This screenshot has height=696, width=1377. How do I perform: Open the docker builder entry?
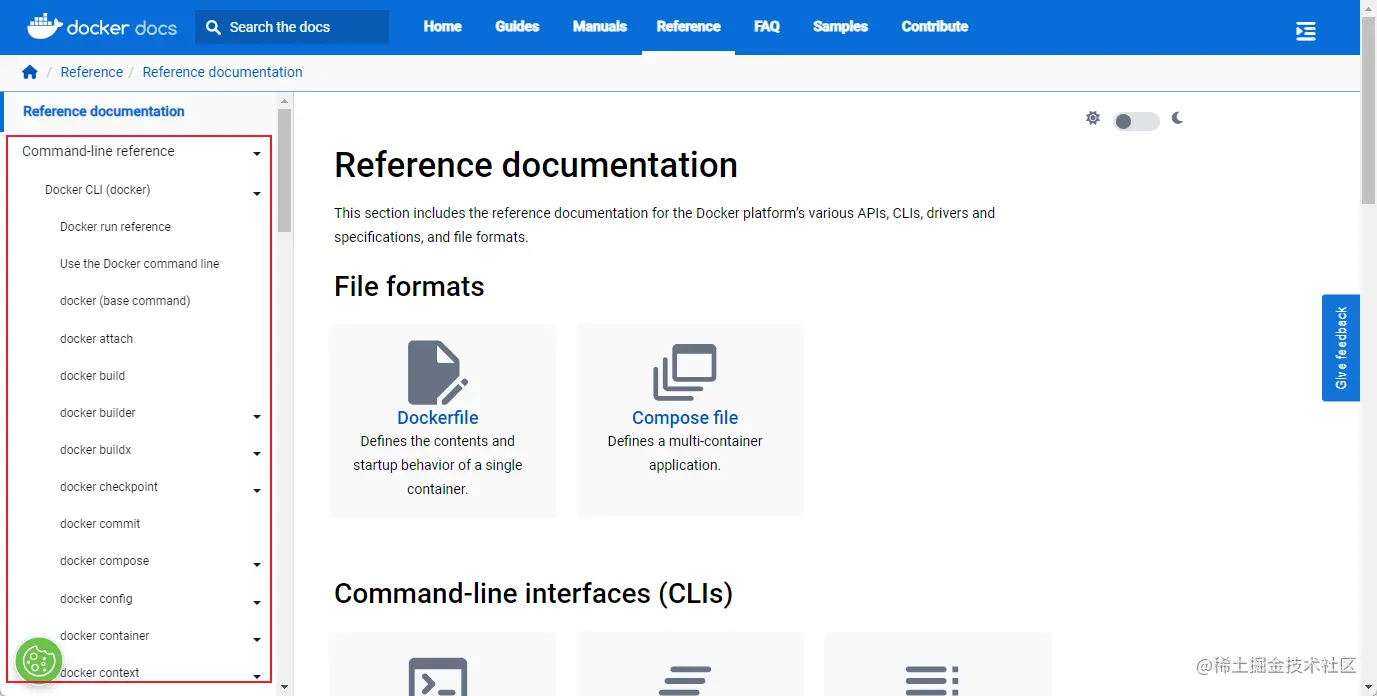pyautogui.click(x=98, y=413)
